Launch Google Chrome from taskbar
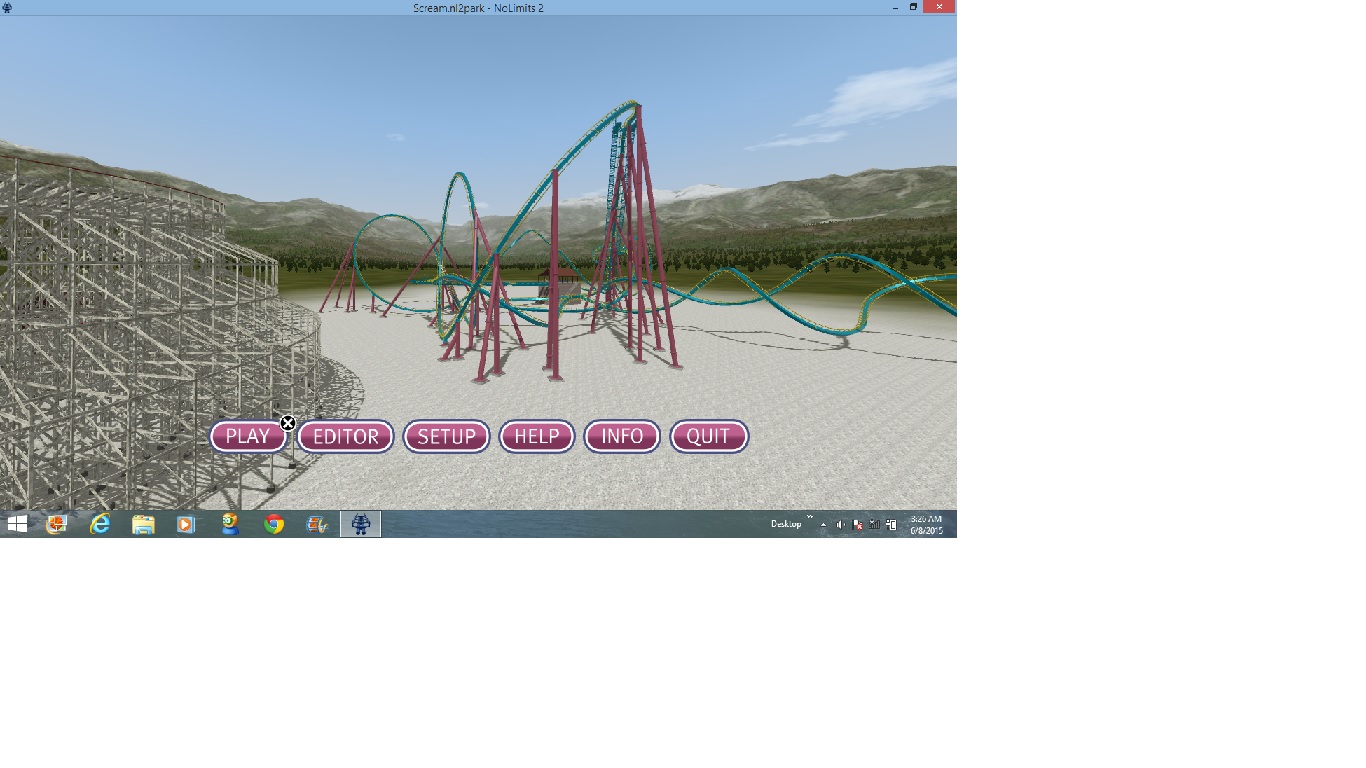Image resolution: width=1366 pixels, height=768 pixels. [274, 524]
